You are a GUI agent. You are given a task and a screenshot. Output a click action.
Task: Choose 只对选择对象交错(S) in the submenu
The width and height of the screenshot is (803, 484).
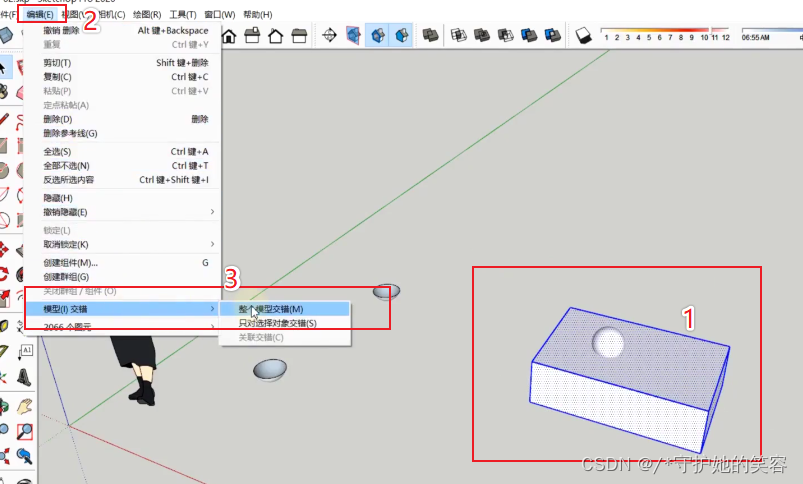pos(285,323)
